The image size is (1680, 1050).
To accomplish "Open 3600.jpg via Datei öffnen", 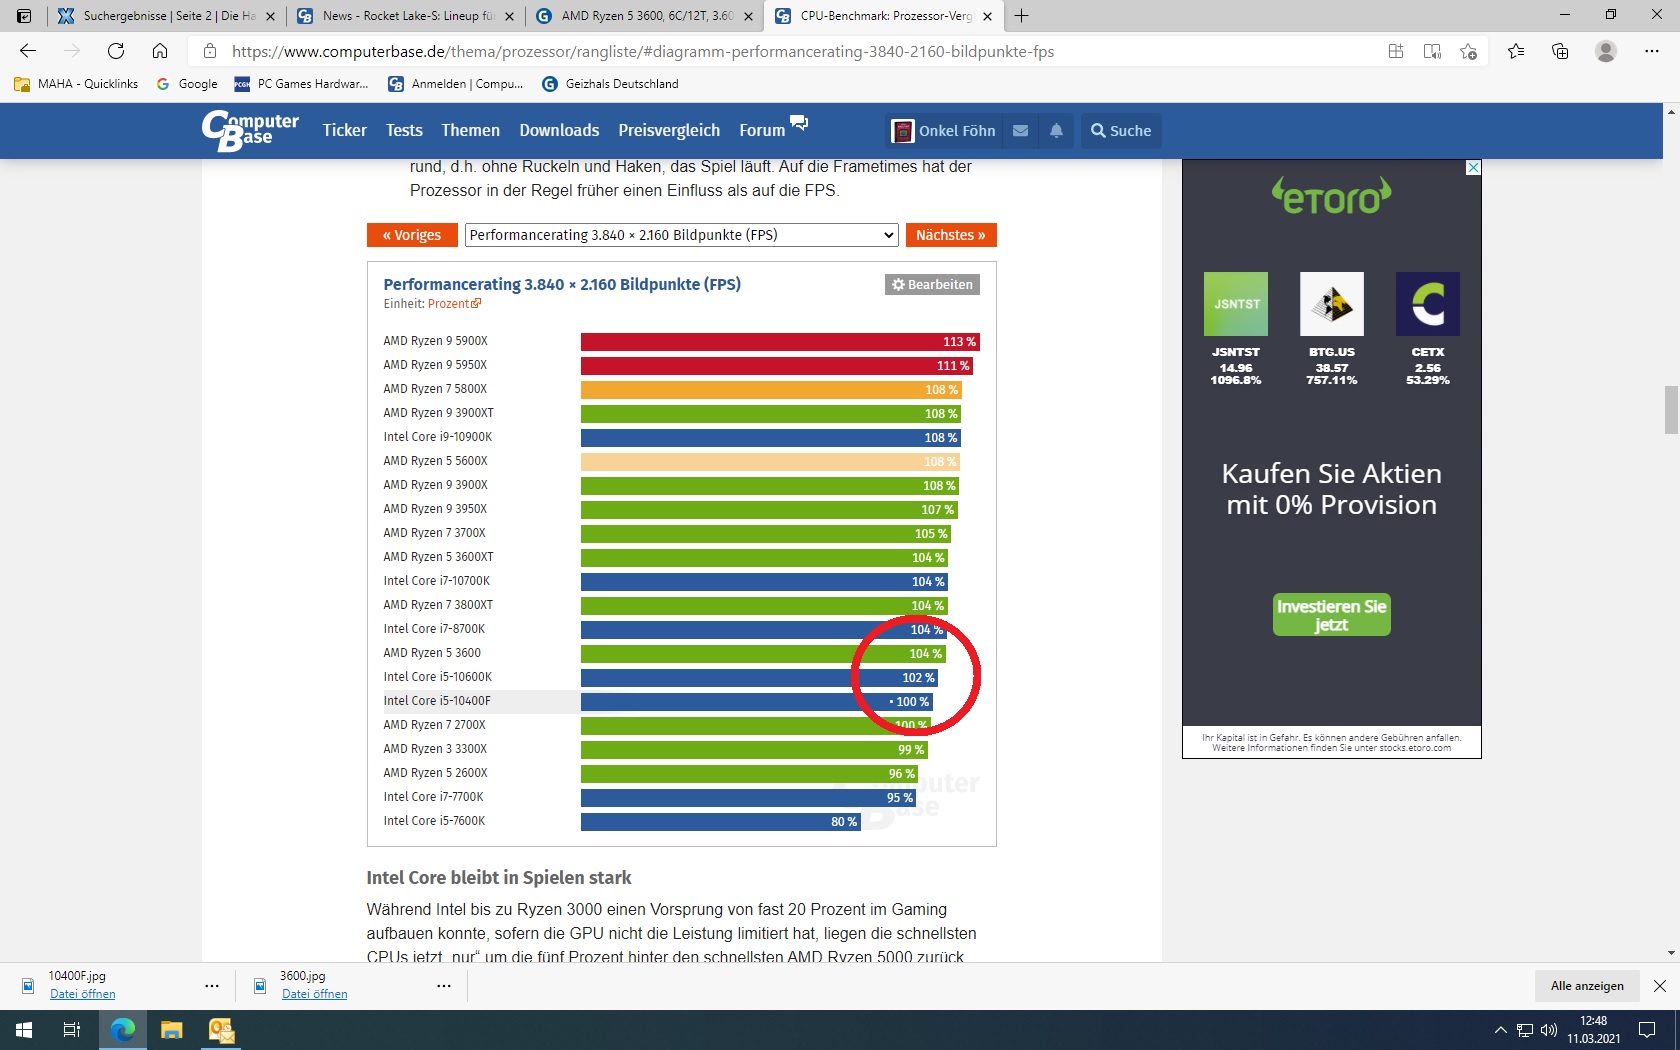I will pyautogui.click(x=315, y=994).
